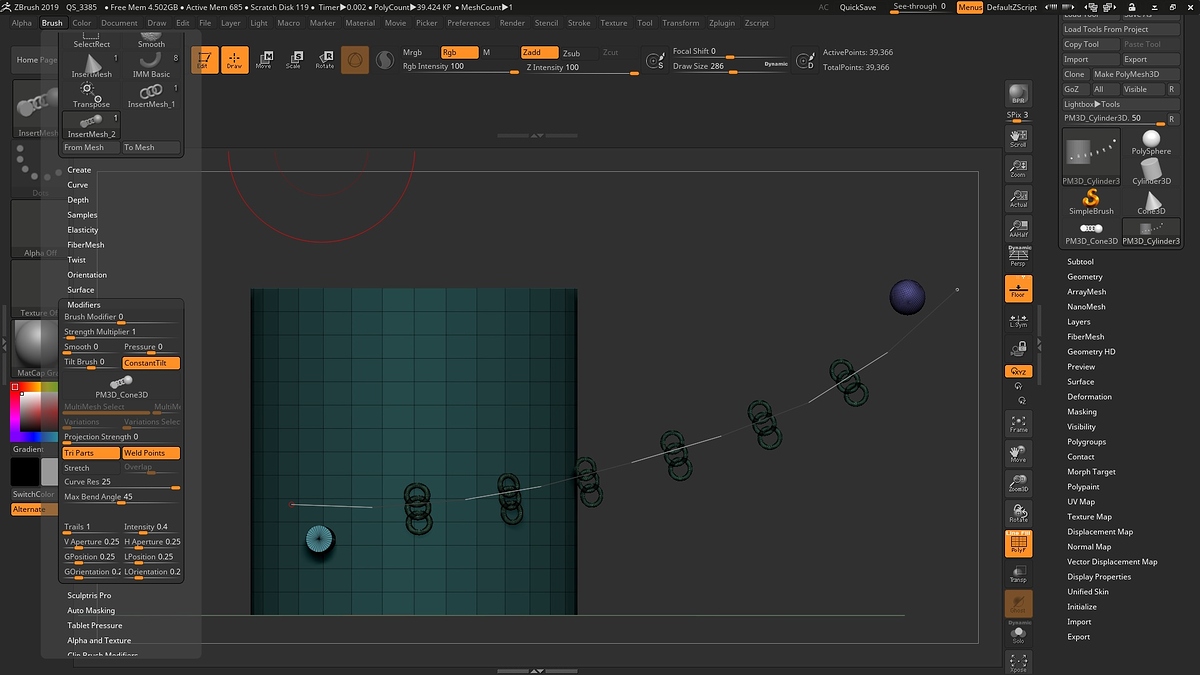Click the AAHalf icon
Image resolution: width=1200 pixels, height=675 pixels.
(1018, 228)
